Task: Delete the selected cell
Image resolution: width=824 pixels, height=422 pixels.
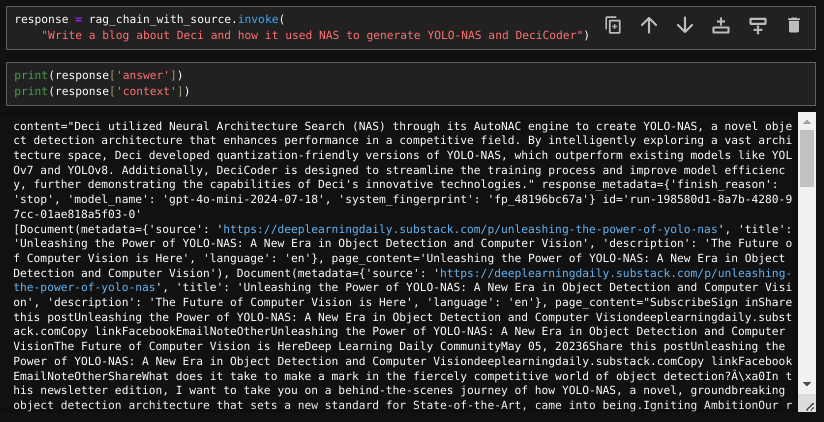Action: [x=794, y=25]
